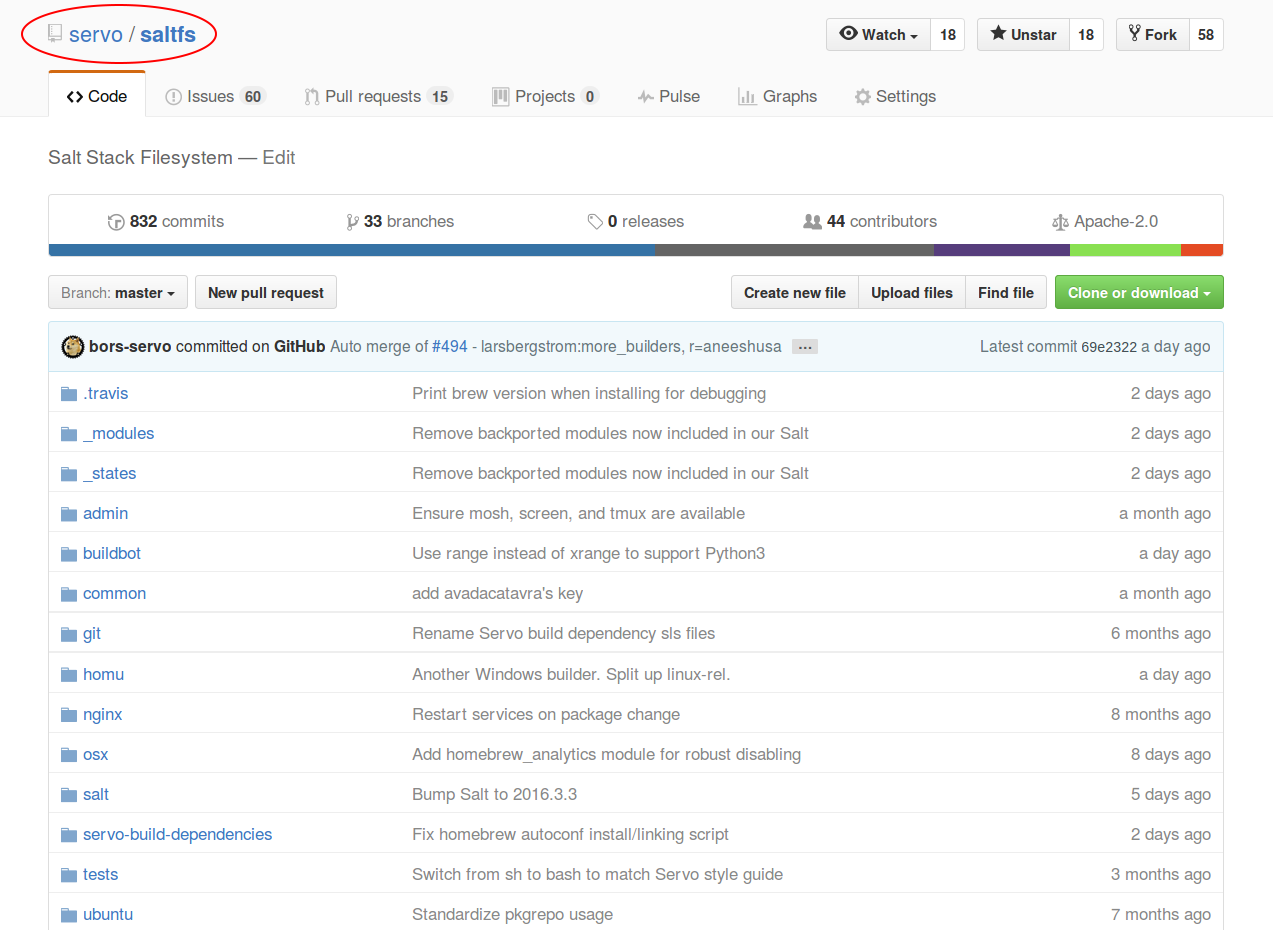Click the osx folder icon
The image size is (1273, 930).
coord(69,755)
